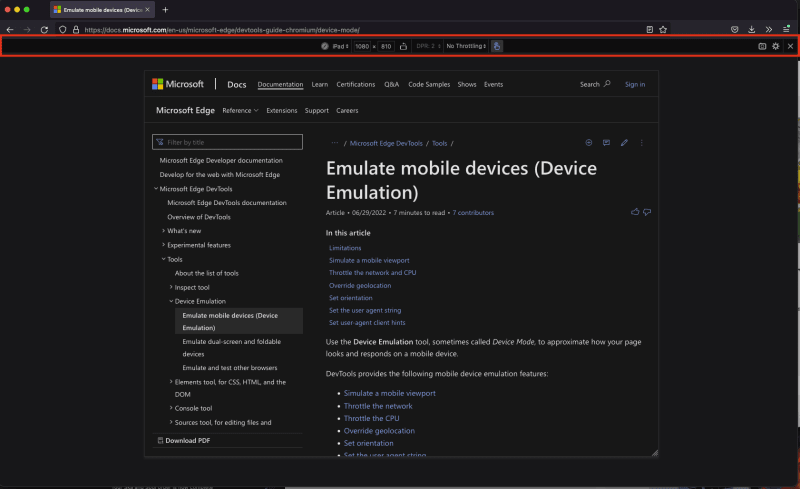Open the article more options vertical dots

point(642,143)
